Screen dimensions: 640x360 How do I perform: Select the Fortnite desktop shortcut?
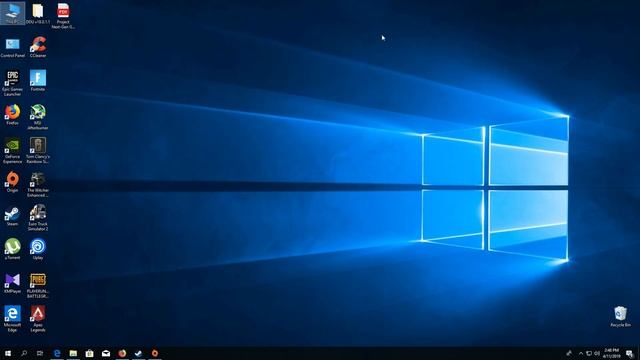38,80
